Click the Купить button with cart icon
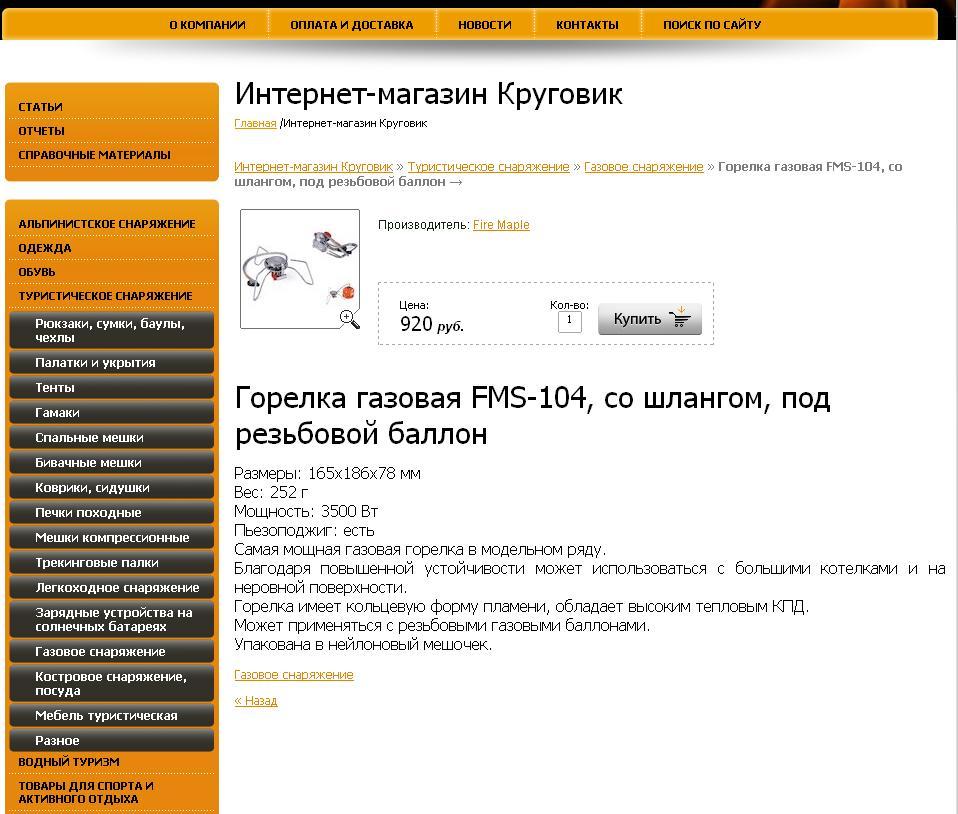Viewport: 958px width, 814px height. click(650, 319)
